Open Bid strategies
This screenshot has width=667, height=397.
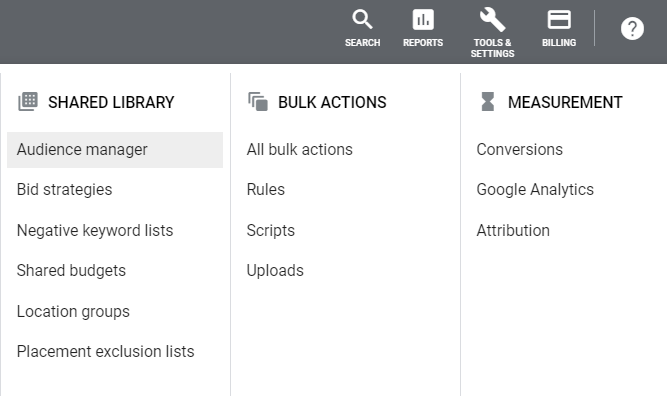click(64, 190)
